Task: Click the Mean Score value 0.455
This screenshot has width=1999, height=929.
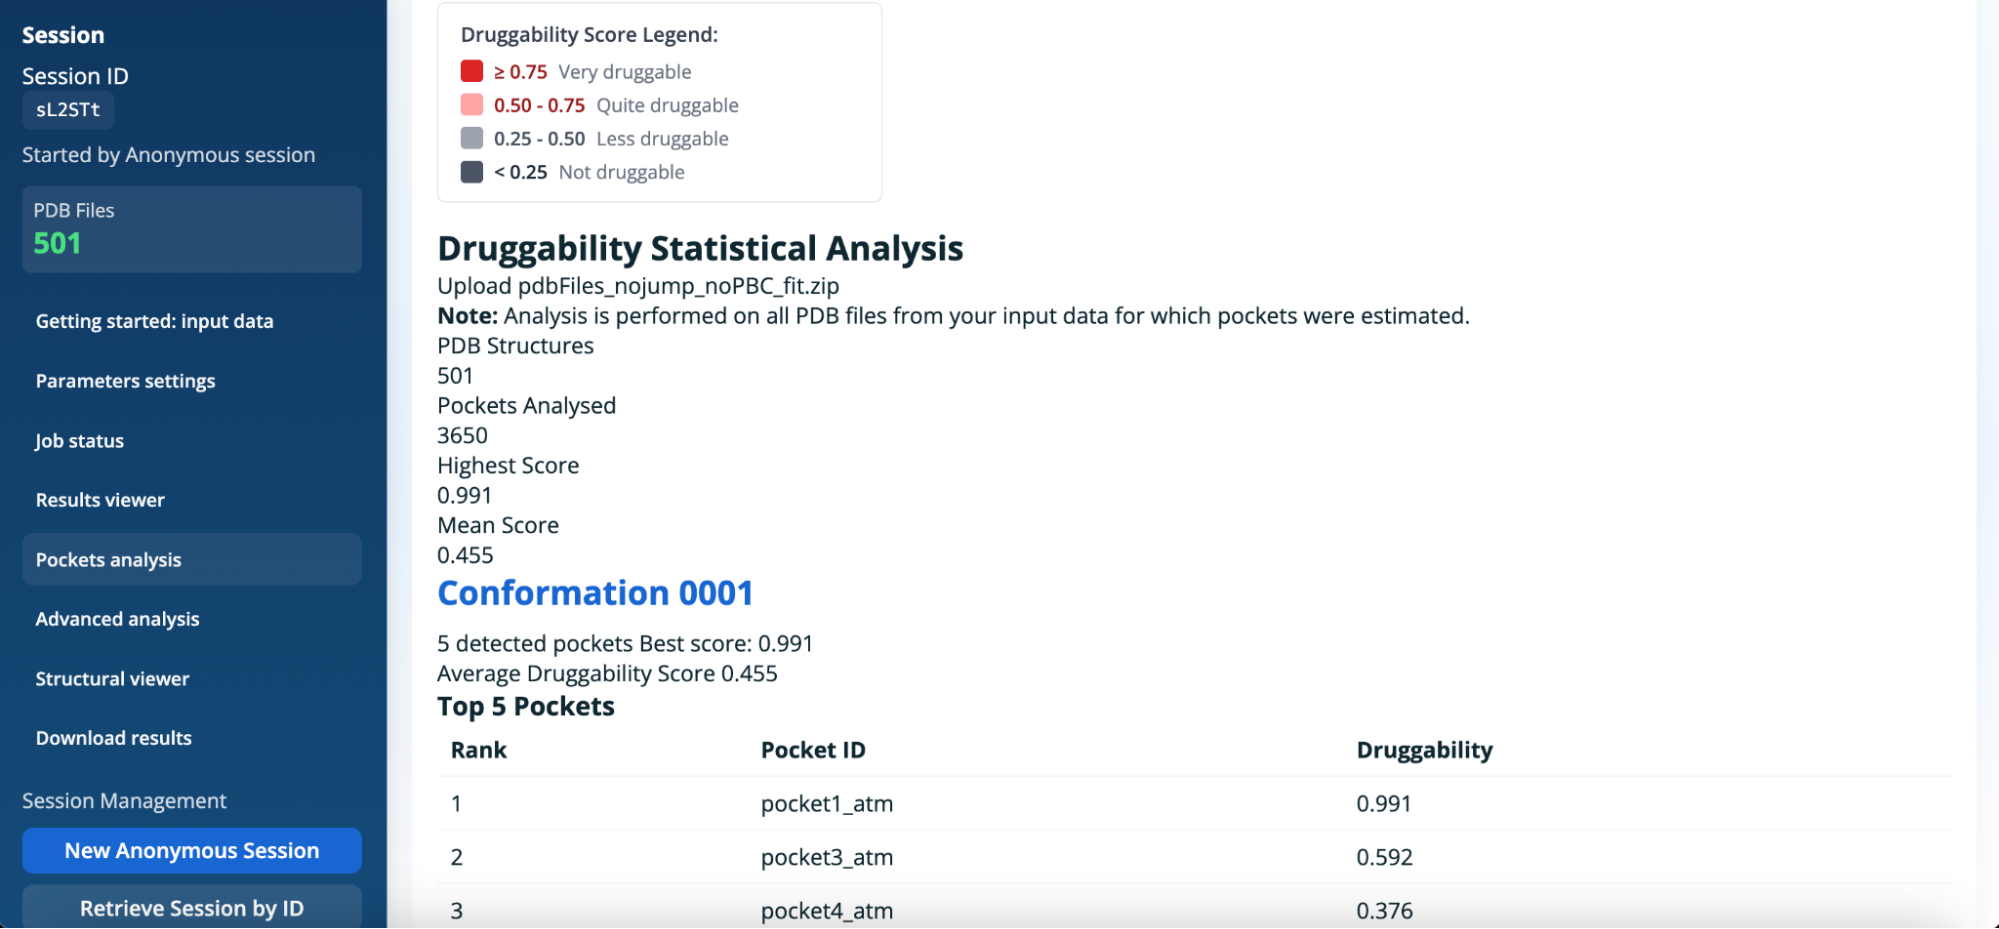Action: coord(465,556)
